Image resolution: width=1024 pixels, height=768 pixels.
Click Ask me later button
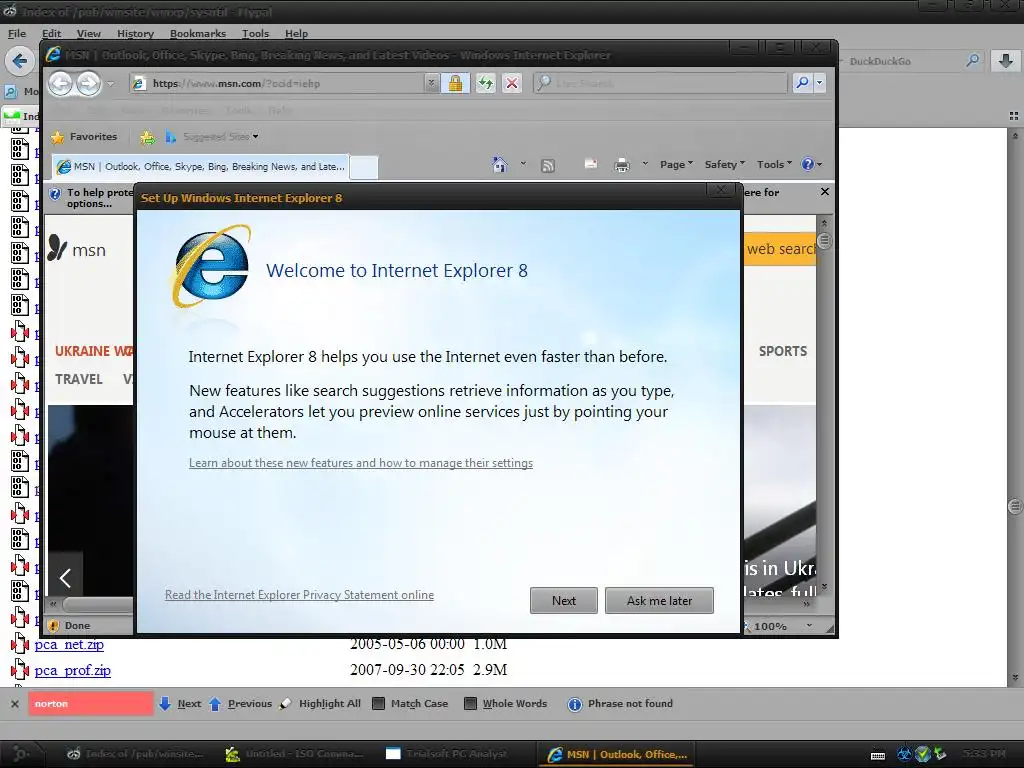[659, 600]
